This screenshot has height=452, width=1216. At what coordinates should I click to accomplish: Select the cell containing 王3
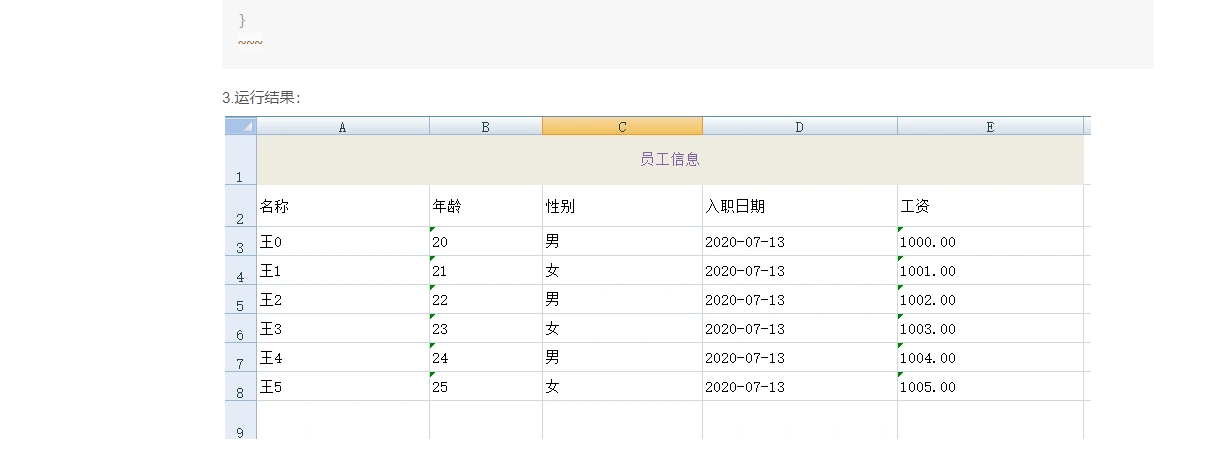pos(343,329)
